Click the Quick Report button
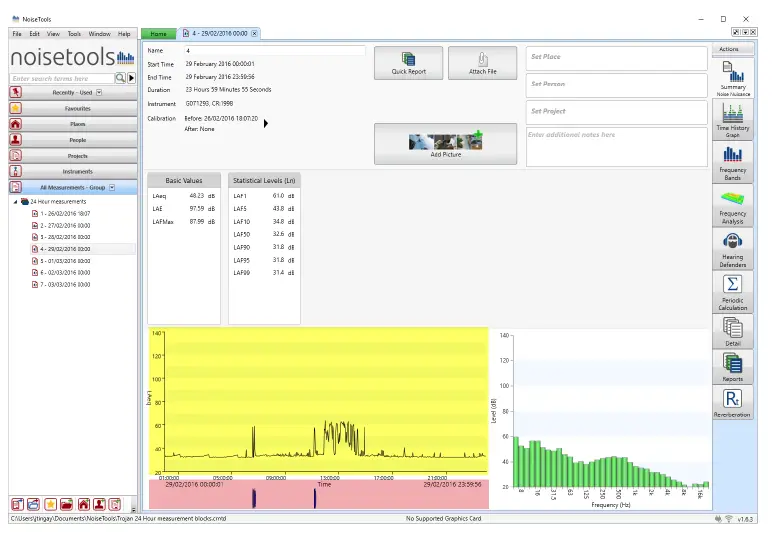776x540 pixels. click(x=408, y=63)
